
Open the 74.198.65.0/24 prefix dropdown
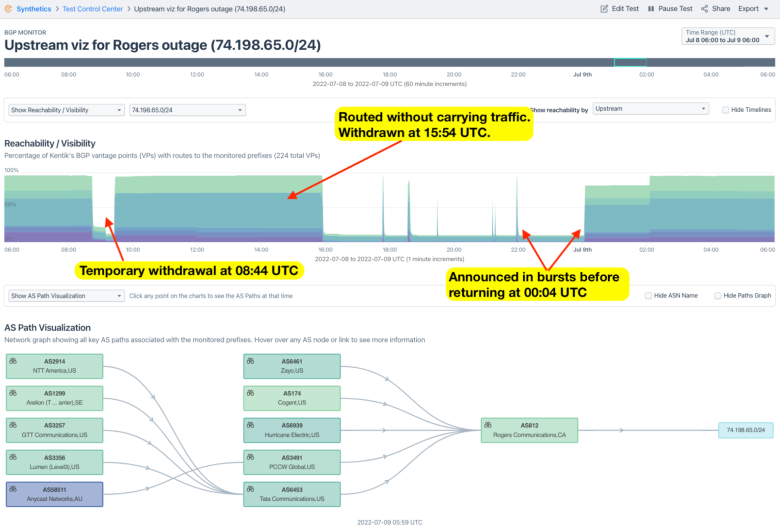[187, 110]
